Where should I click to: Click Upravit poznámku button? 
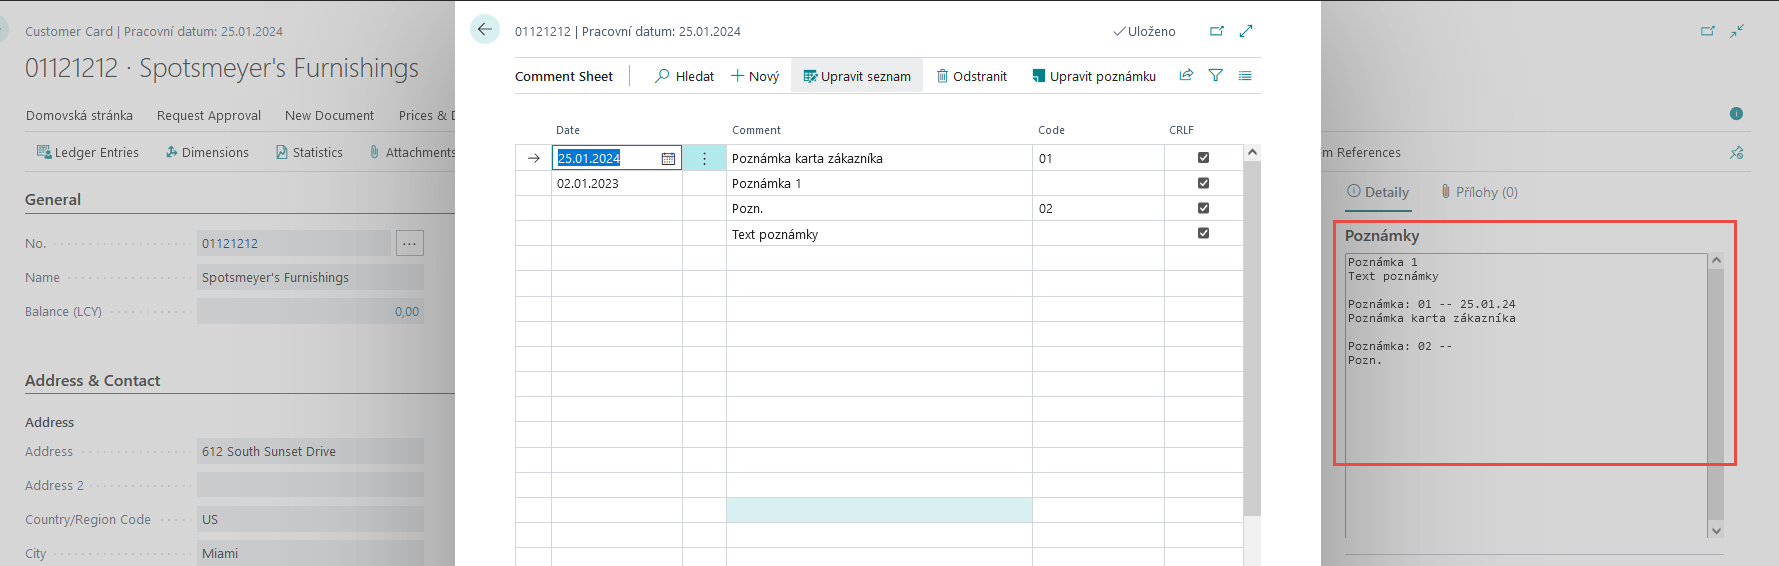click(1094, 76)
